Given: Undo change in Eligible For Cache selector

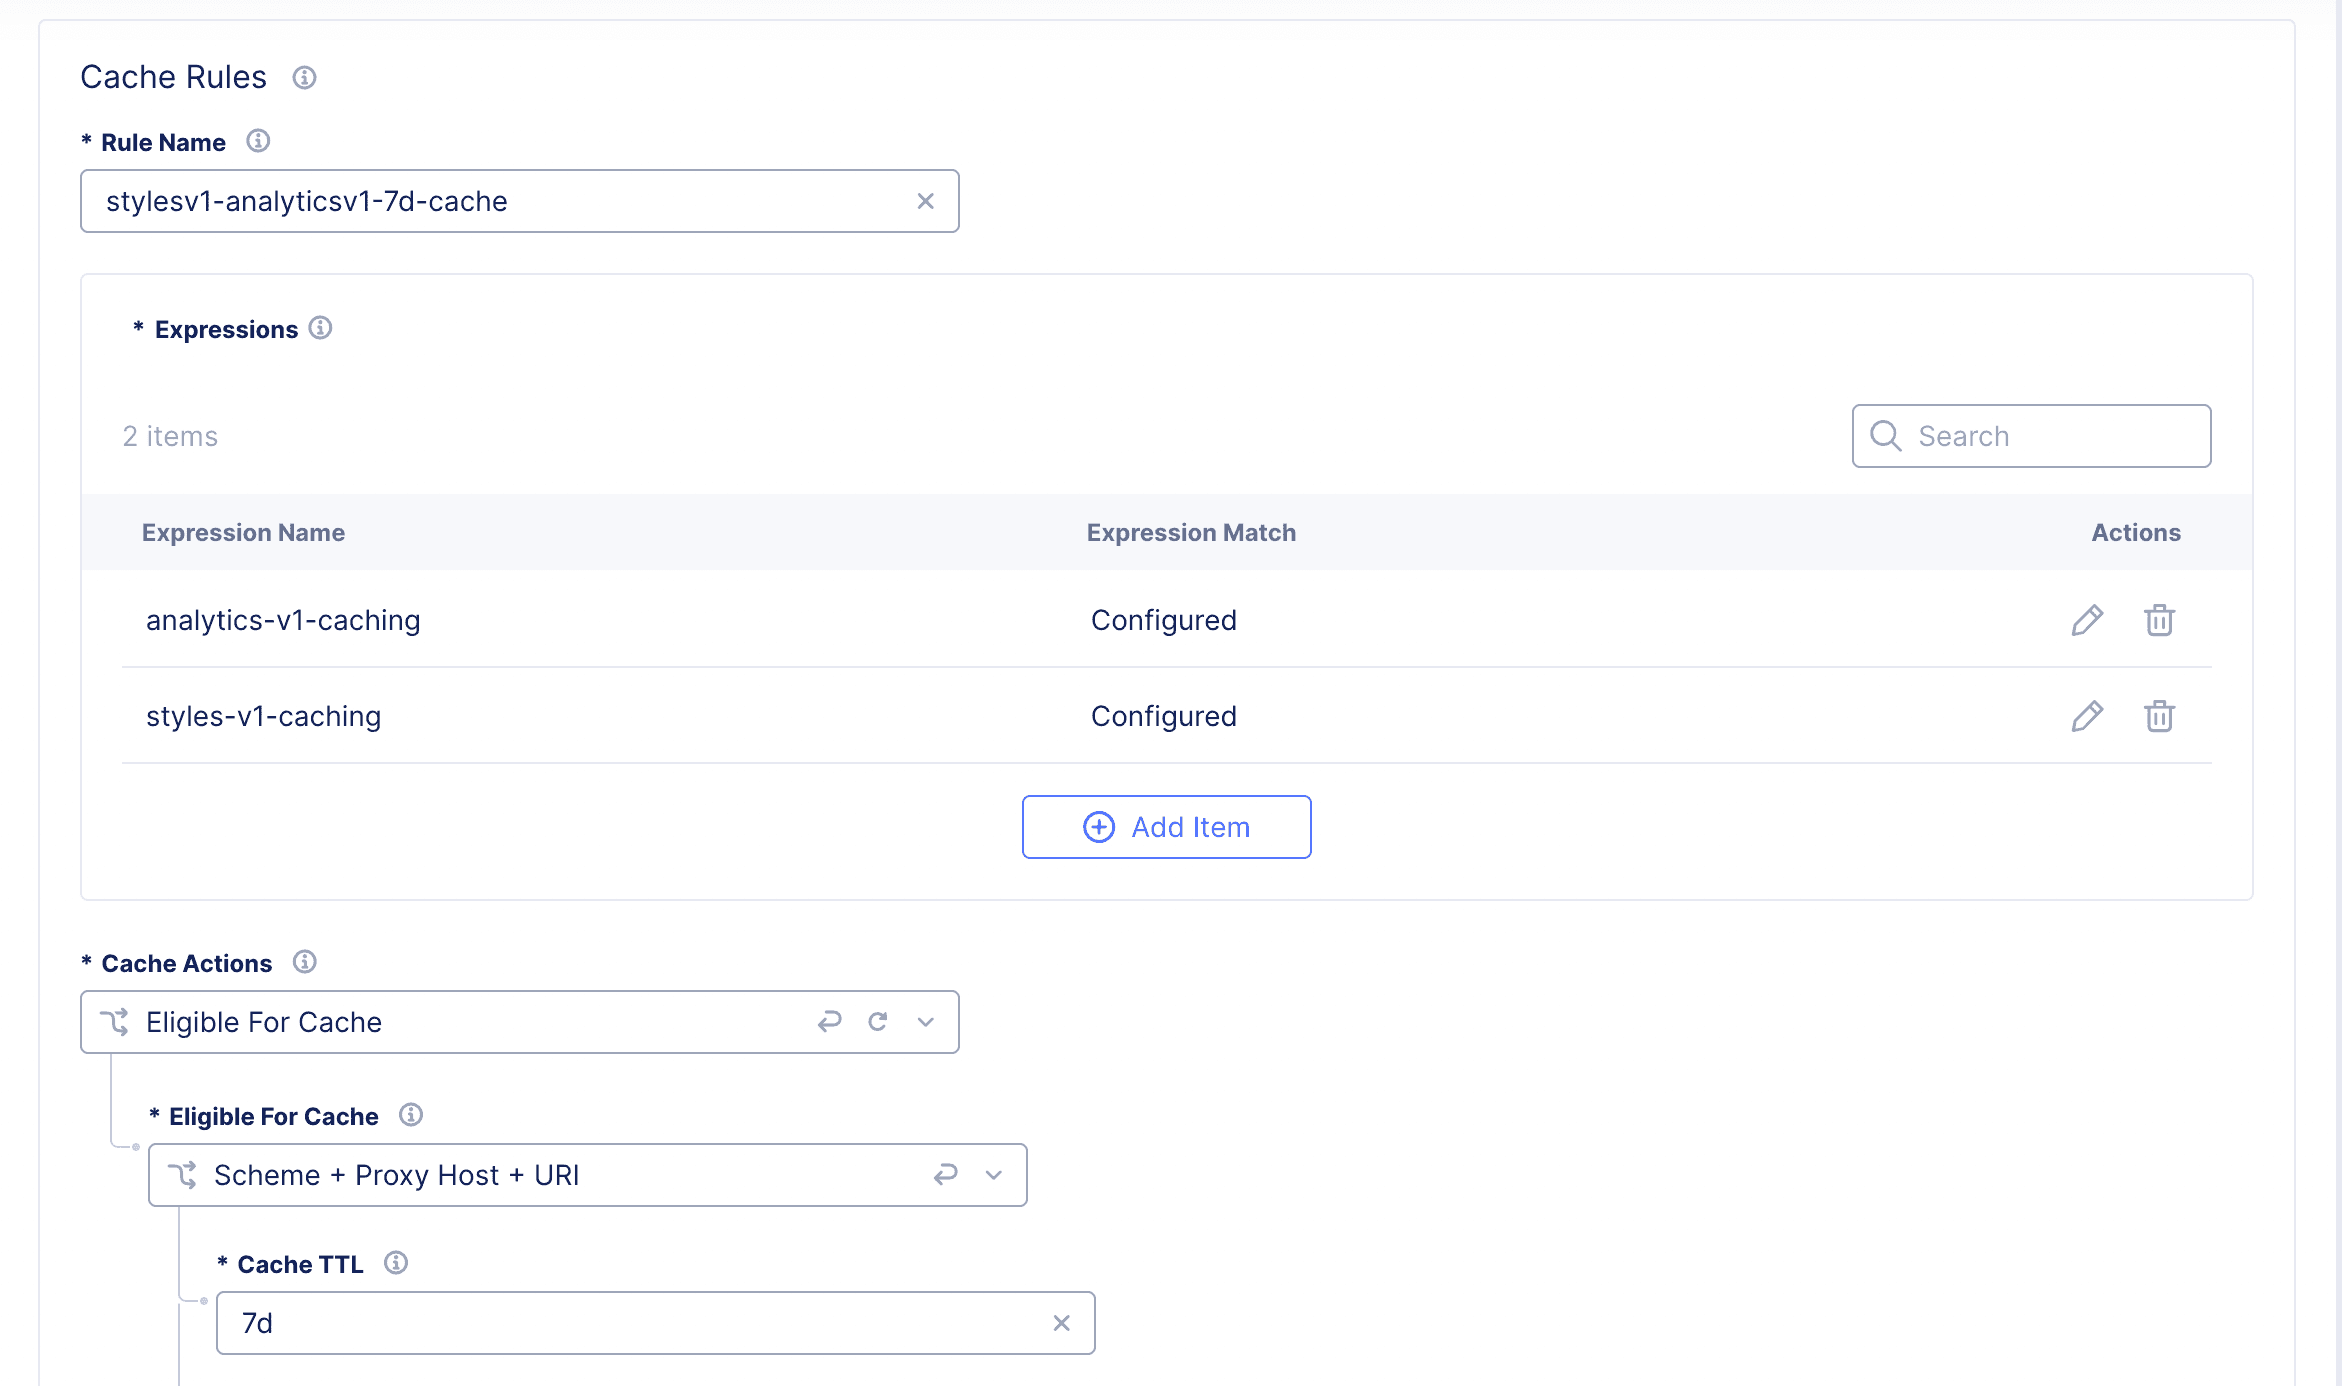Looking at the screenshot, I should [x=830, y=1021].
